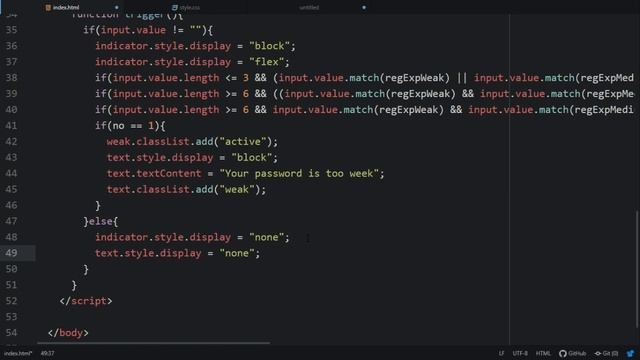Click the style.css file icon in tab
Screen dimensions: 640x360
click(175, 7)
